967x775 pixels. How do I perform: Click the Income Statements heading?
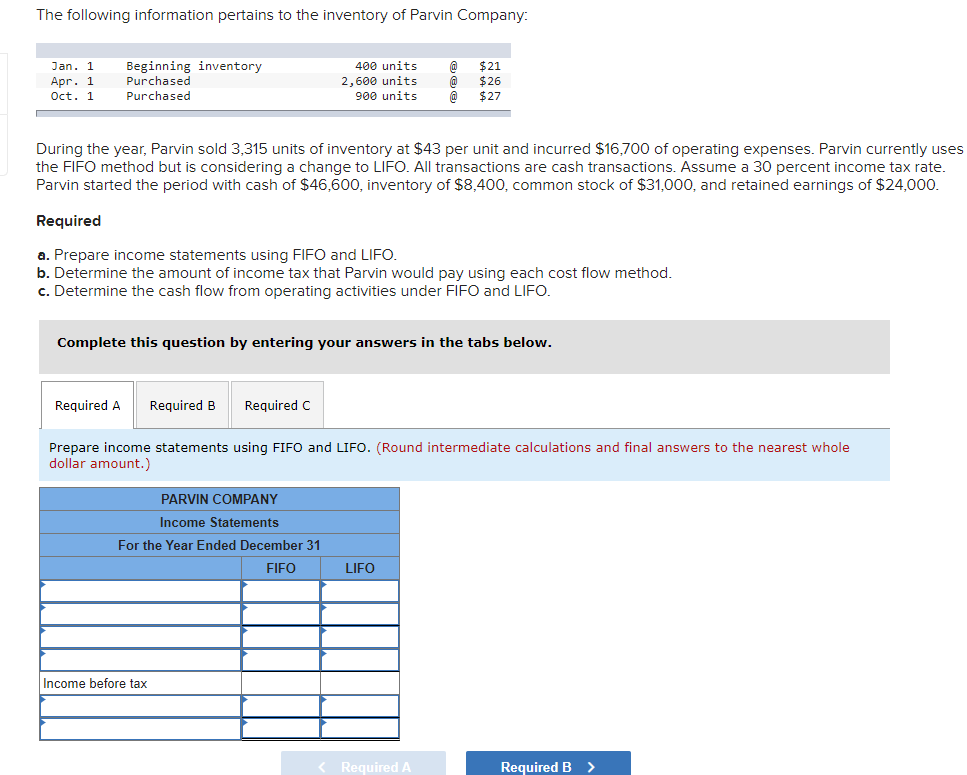pos(219,522)
